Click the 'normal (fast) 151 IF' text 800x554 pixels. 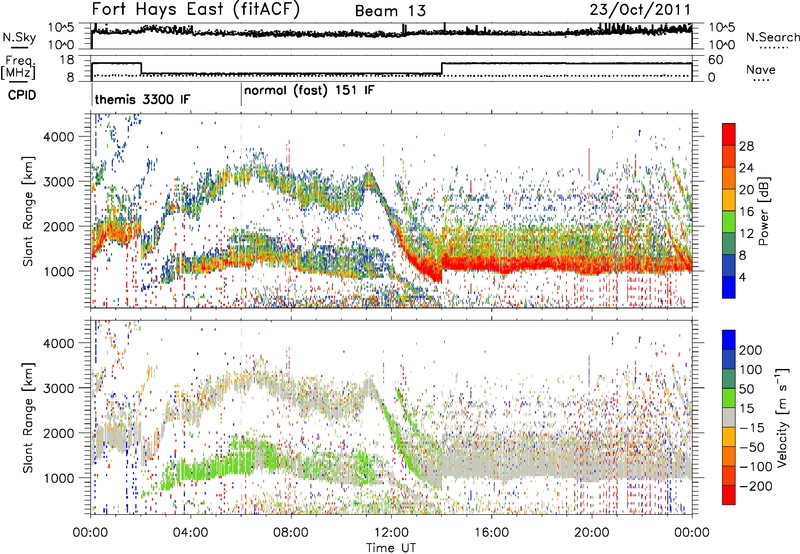(x=309, y=91)
